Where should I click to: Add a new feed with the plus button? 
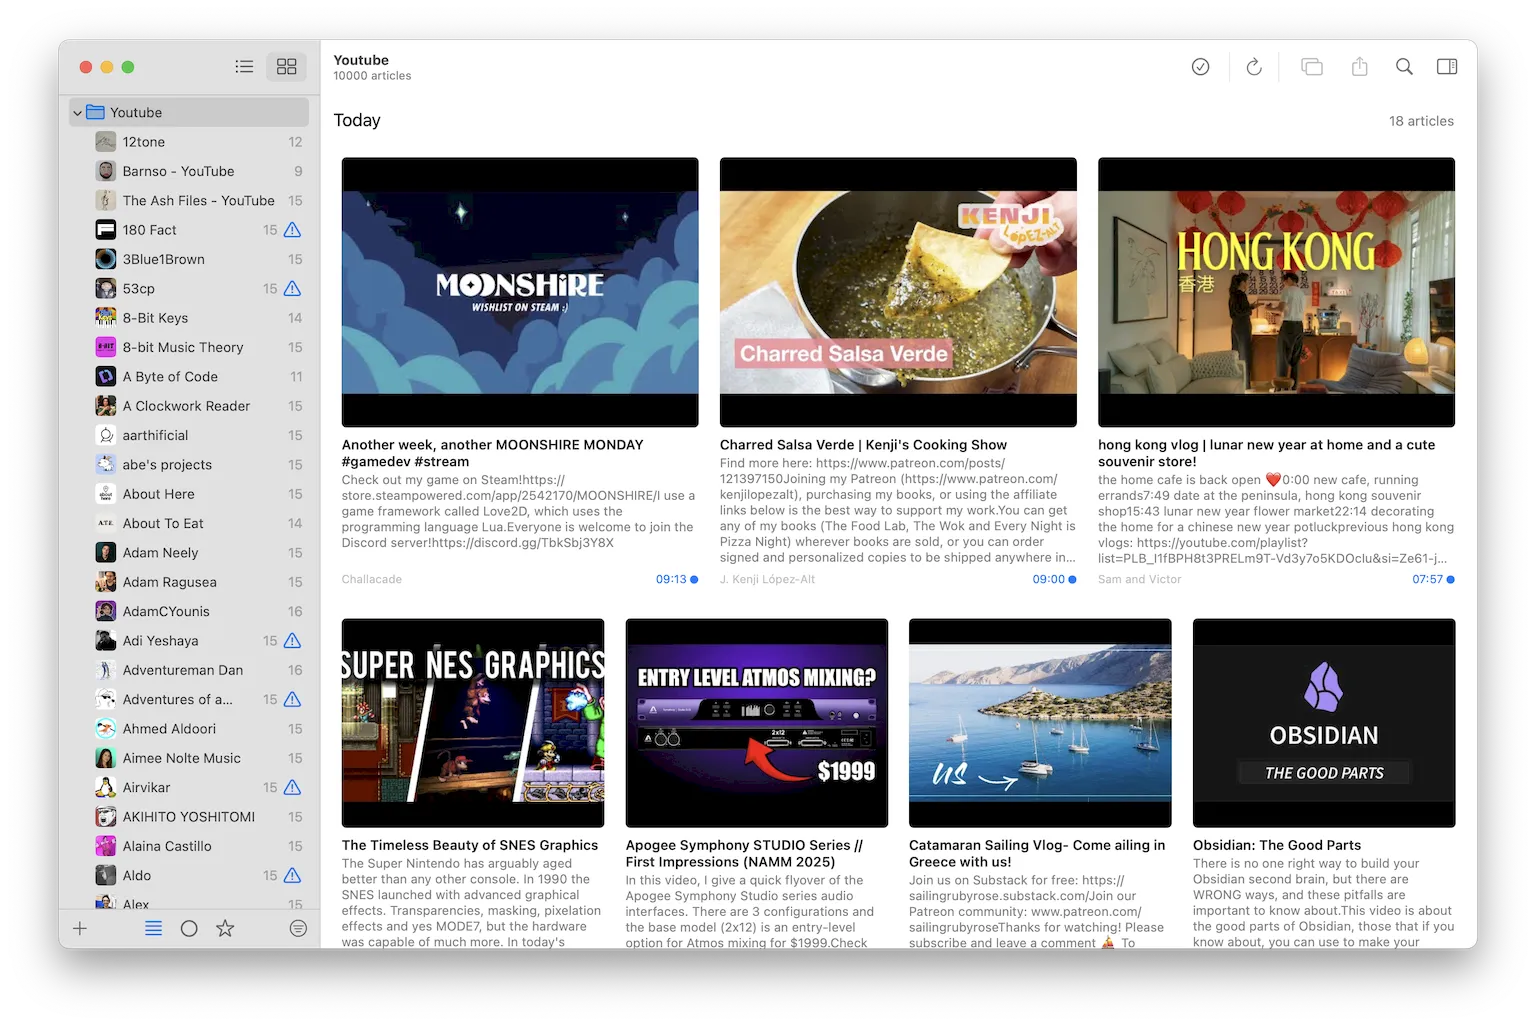tap(80, 928)
